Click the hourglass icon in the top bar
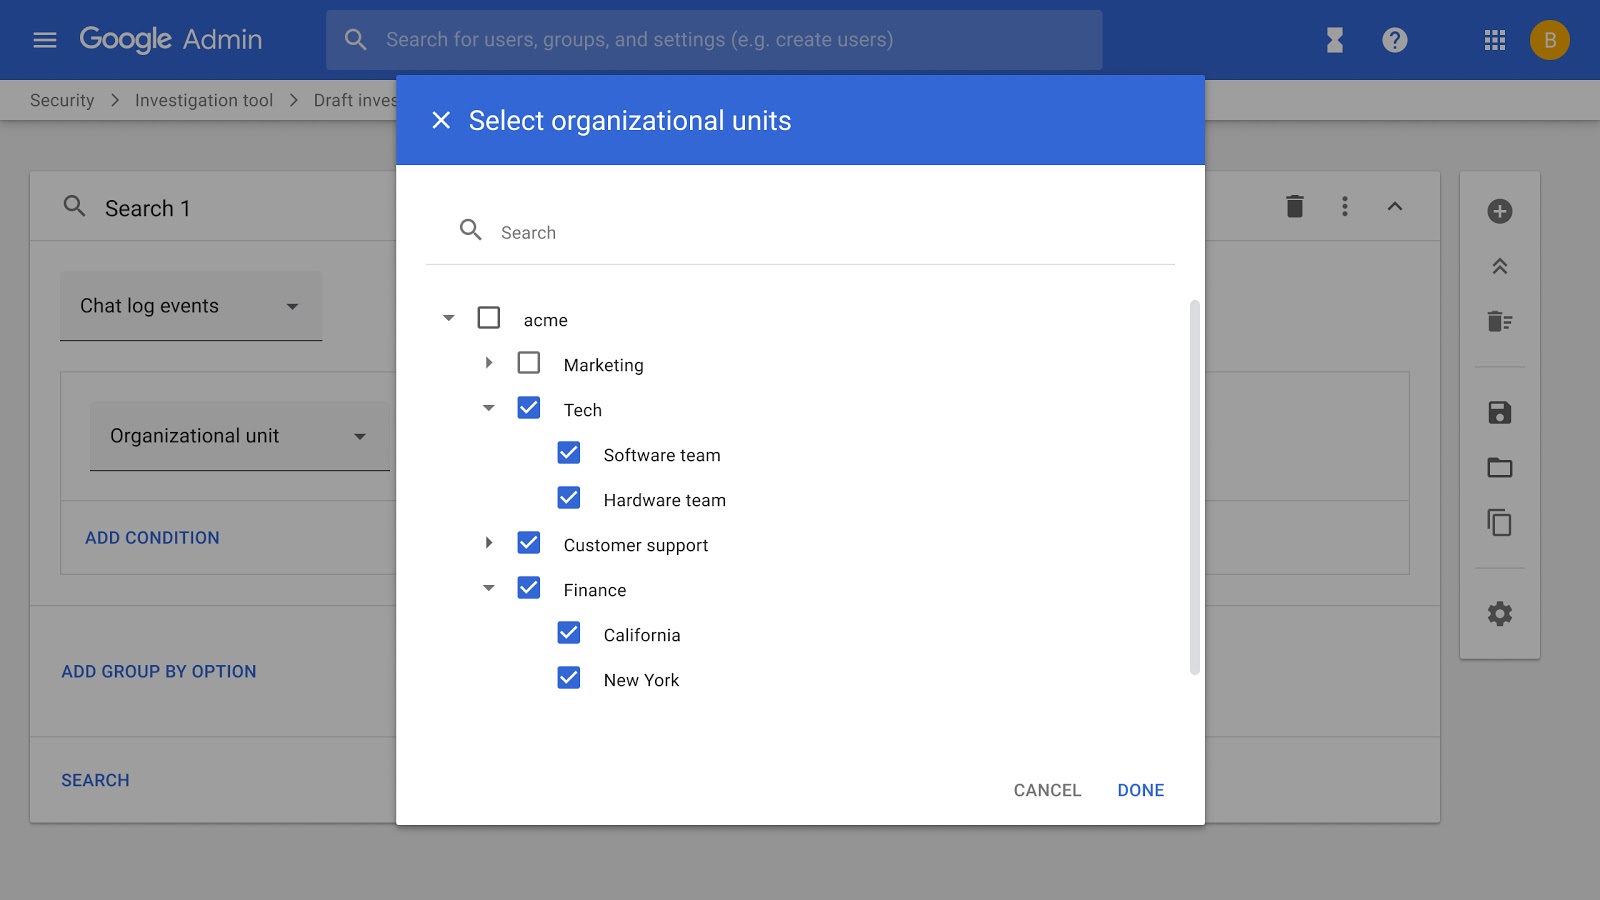 [x=1333, y=40]
